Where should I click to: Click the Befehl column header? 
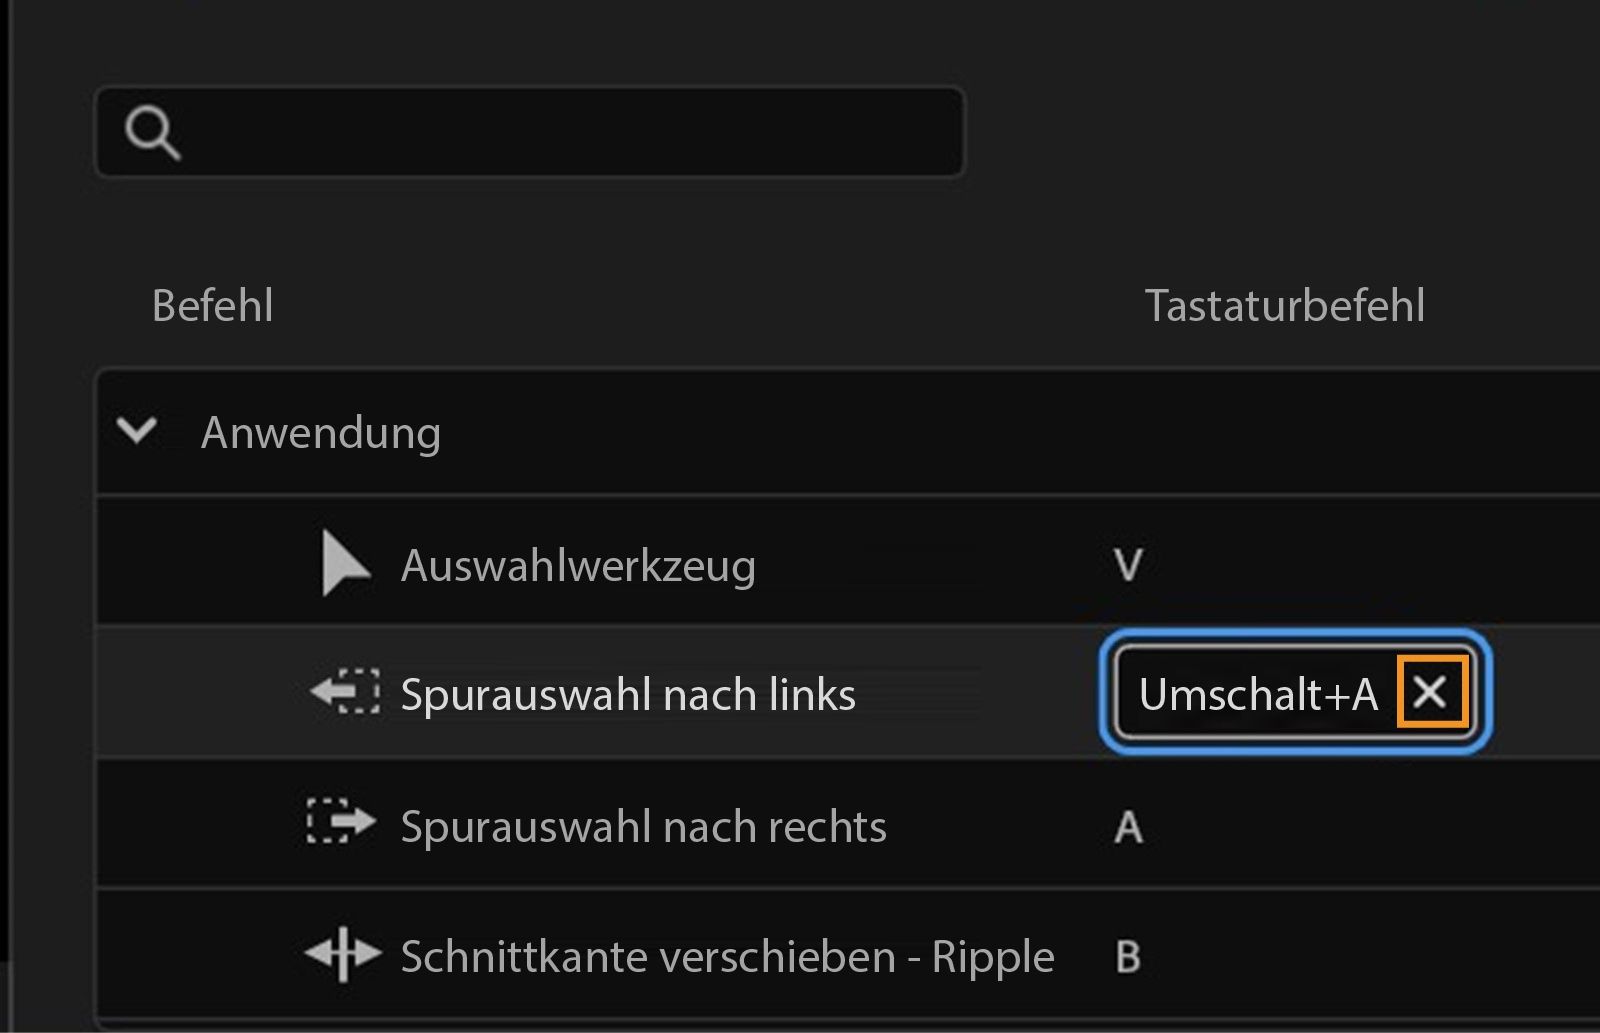pyautogui.click(x=213, y=305)
